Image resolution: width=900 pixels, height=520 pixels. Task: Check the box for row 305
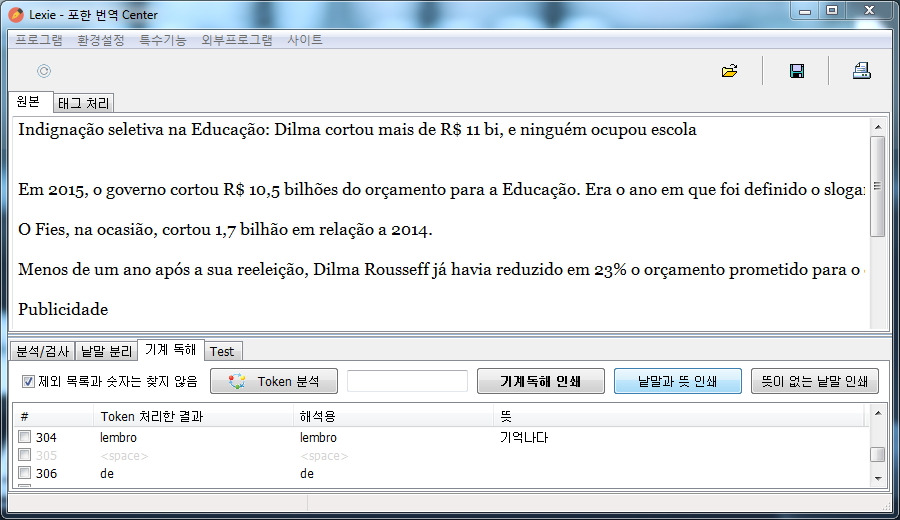(24, 455)
